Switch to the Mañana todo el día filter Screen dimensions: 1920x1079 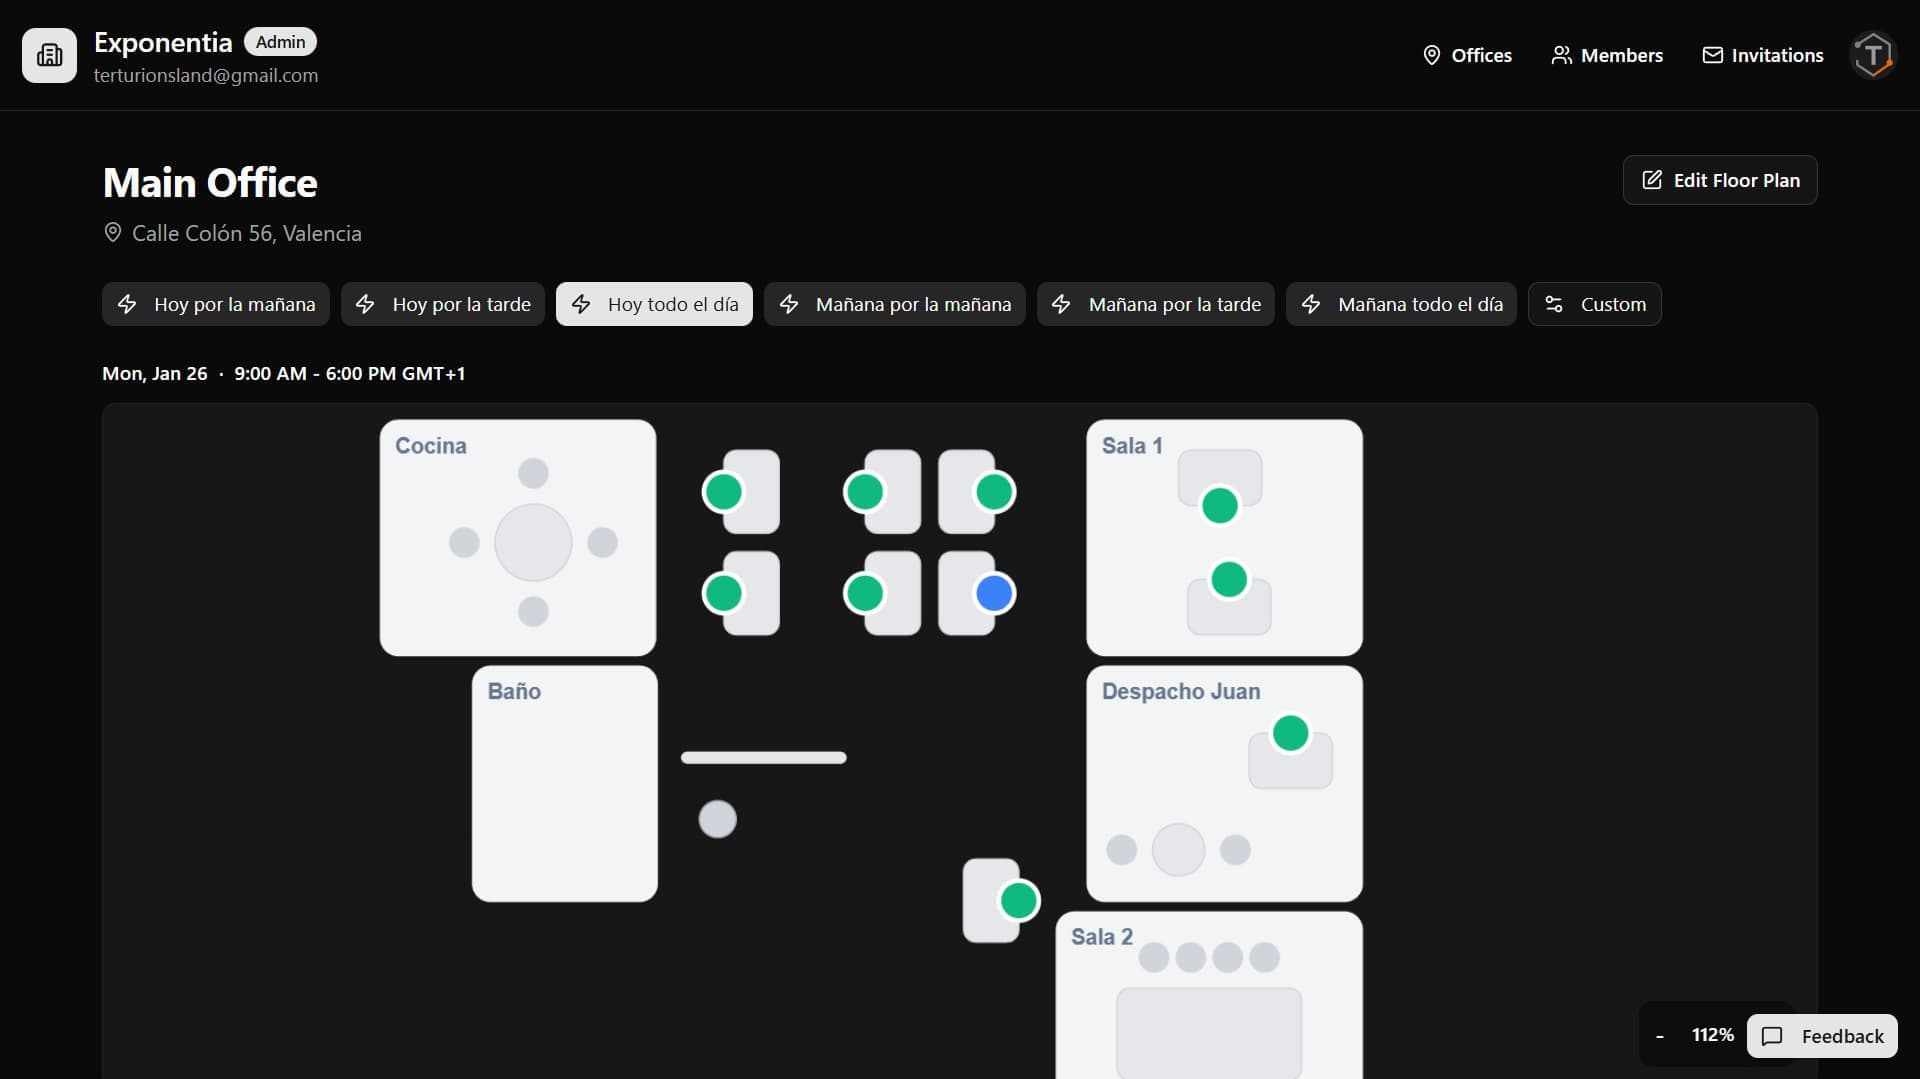1400,304
